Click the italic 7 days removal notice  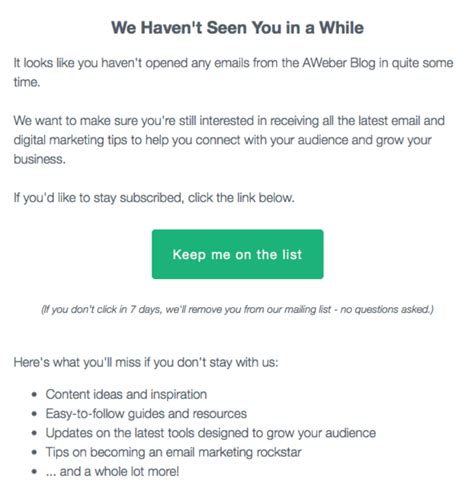point(237,309)
